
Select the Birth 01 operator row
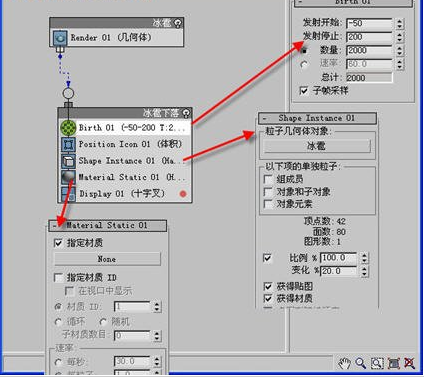(x=126, y=128)
